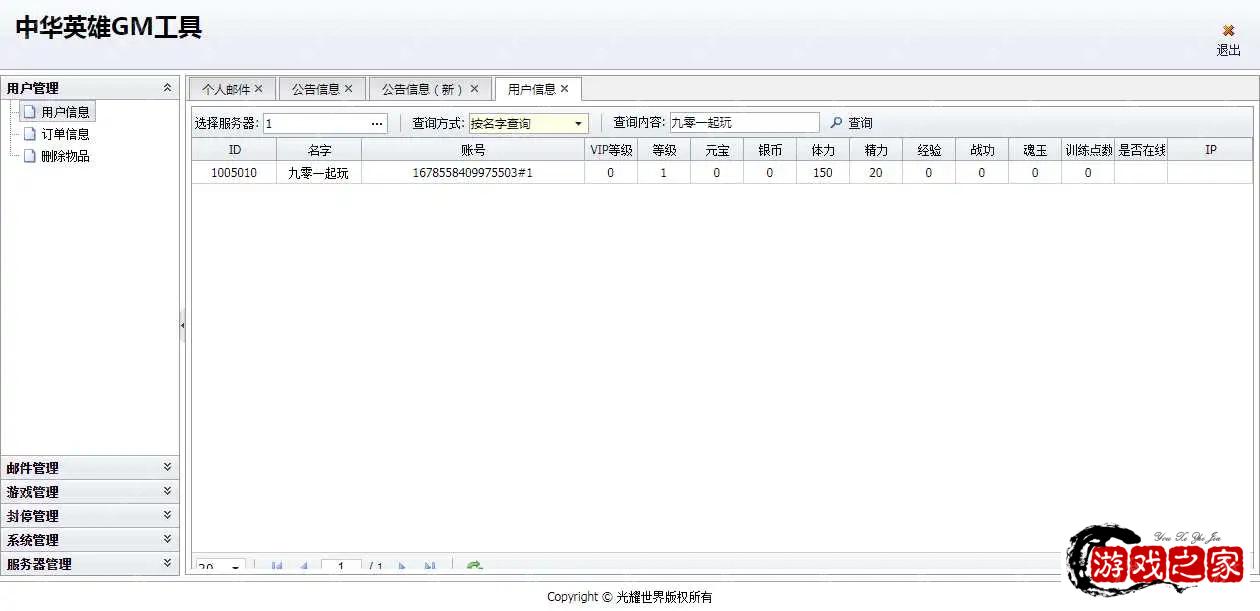
Task: Sort by the 元宝 column header
Action: (717, 149)
